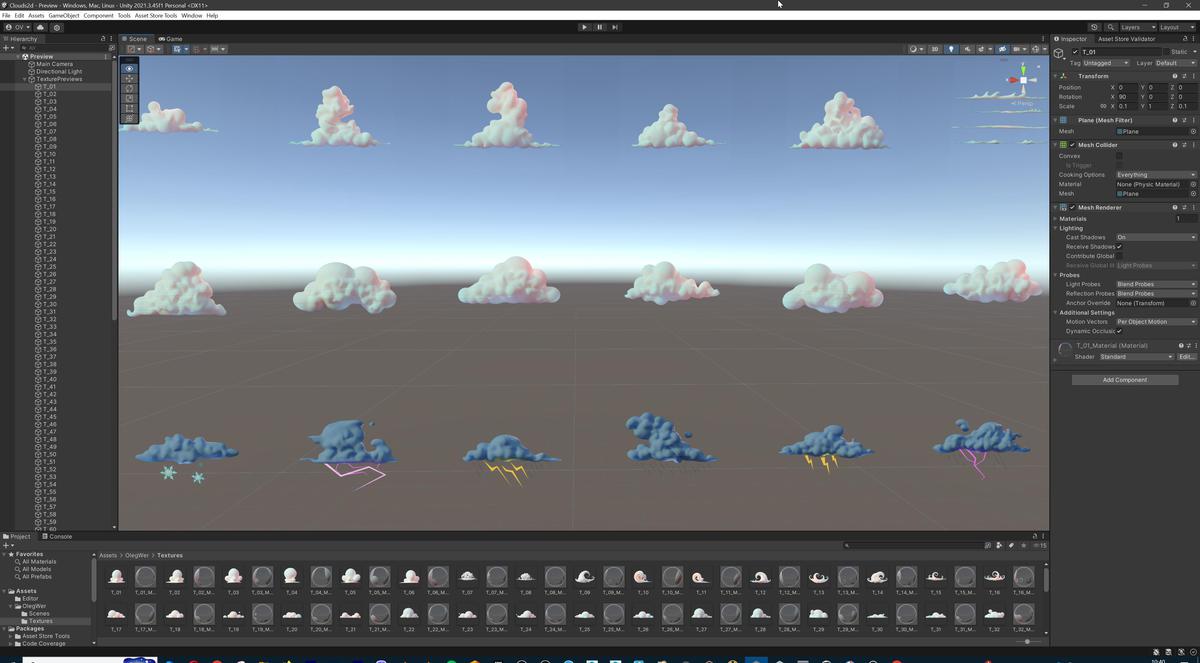This screenshot has width=1200, height=663.
Task: Toggle 2D view mode in the Scene toolbar
Action: tap(935, 49)
